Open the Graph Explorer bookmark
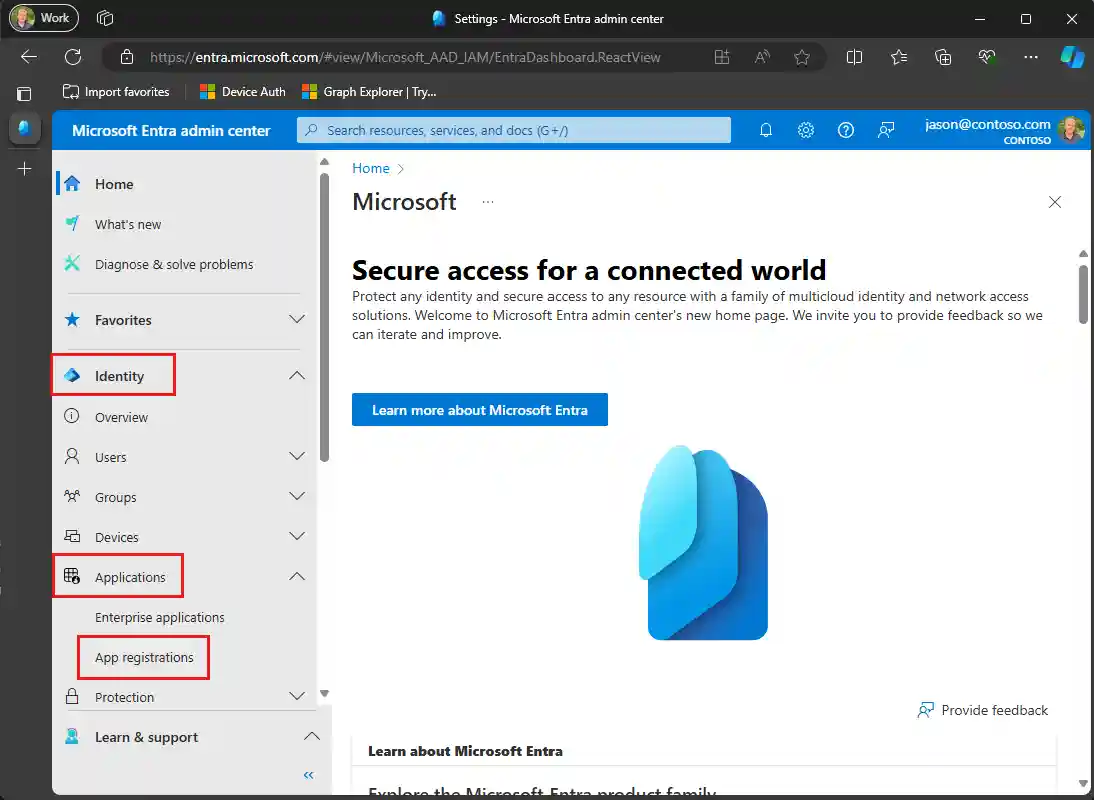 [369, 92]
